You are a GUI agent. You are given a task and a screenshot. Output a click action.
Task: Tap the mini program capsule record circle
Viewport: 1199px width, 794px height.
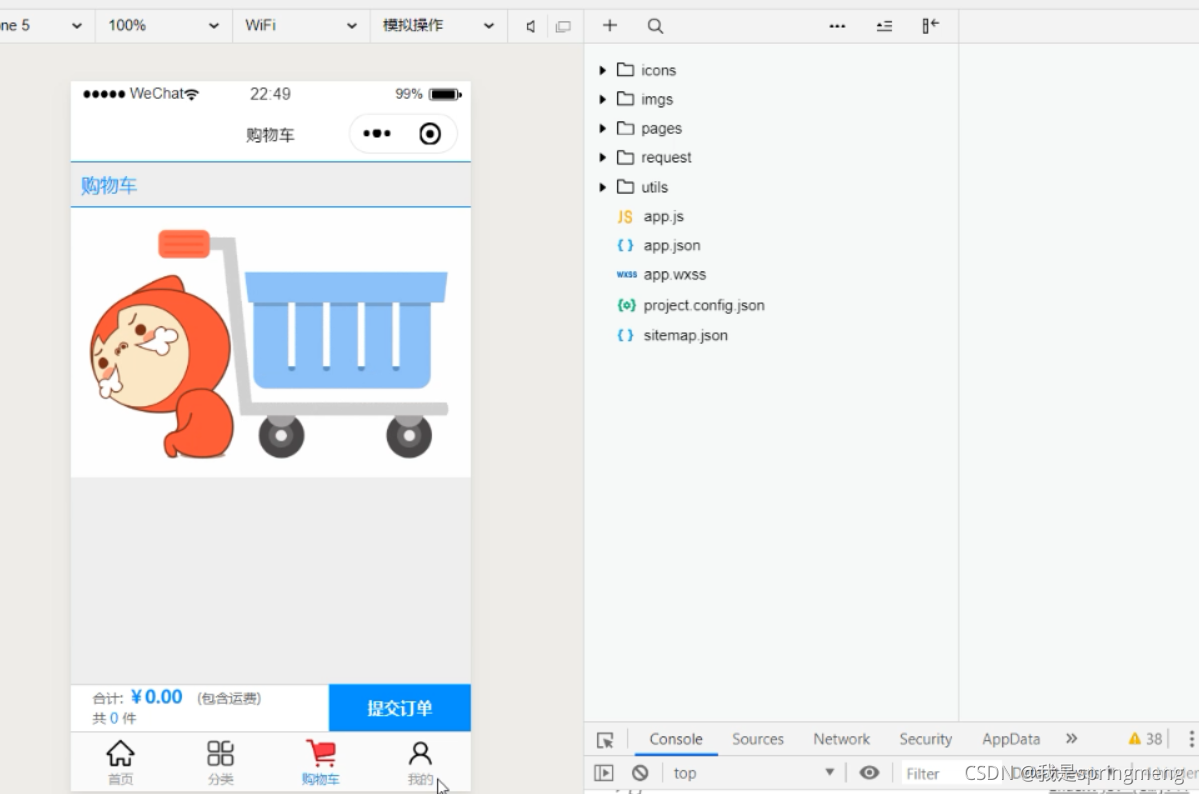tap(430, 134)
